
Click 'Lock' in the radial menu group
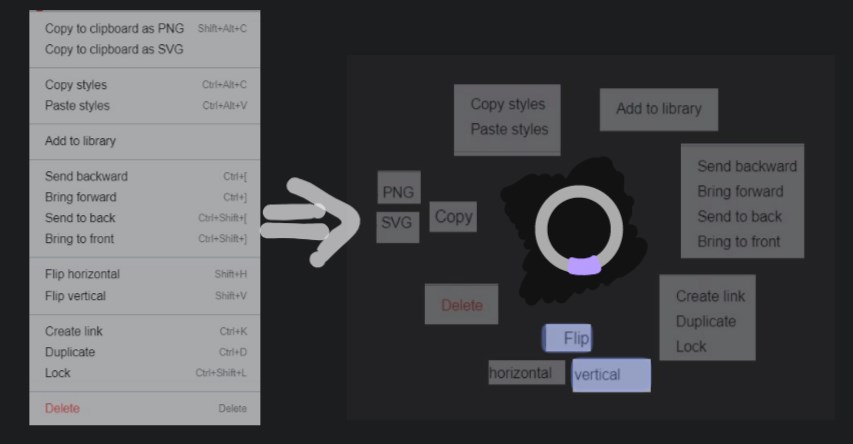691,347
